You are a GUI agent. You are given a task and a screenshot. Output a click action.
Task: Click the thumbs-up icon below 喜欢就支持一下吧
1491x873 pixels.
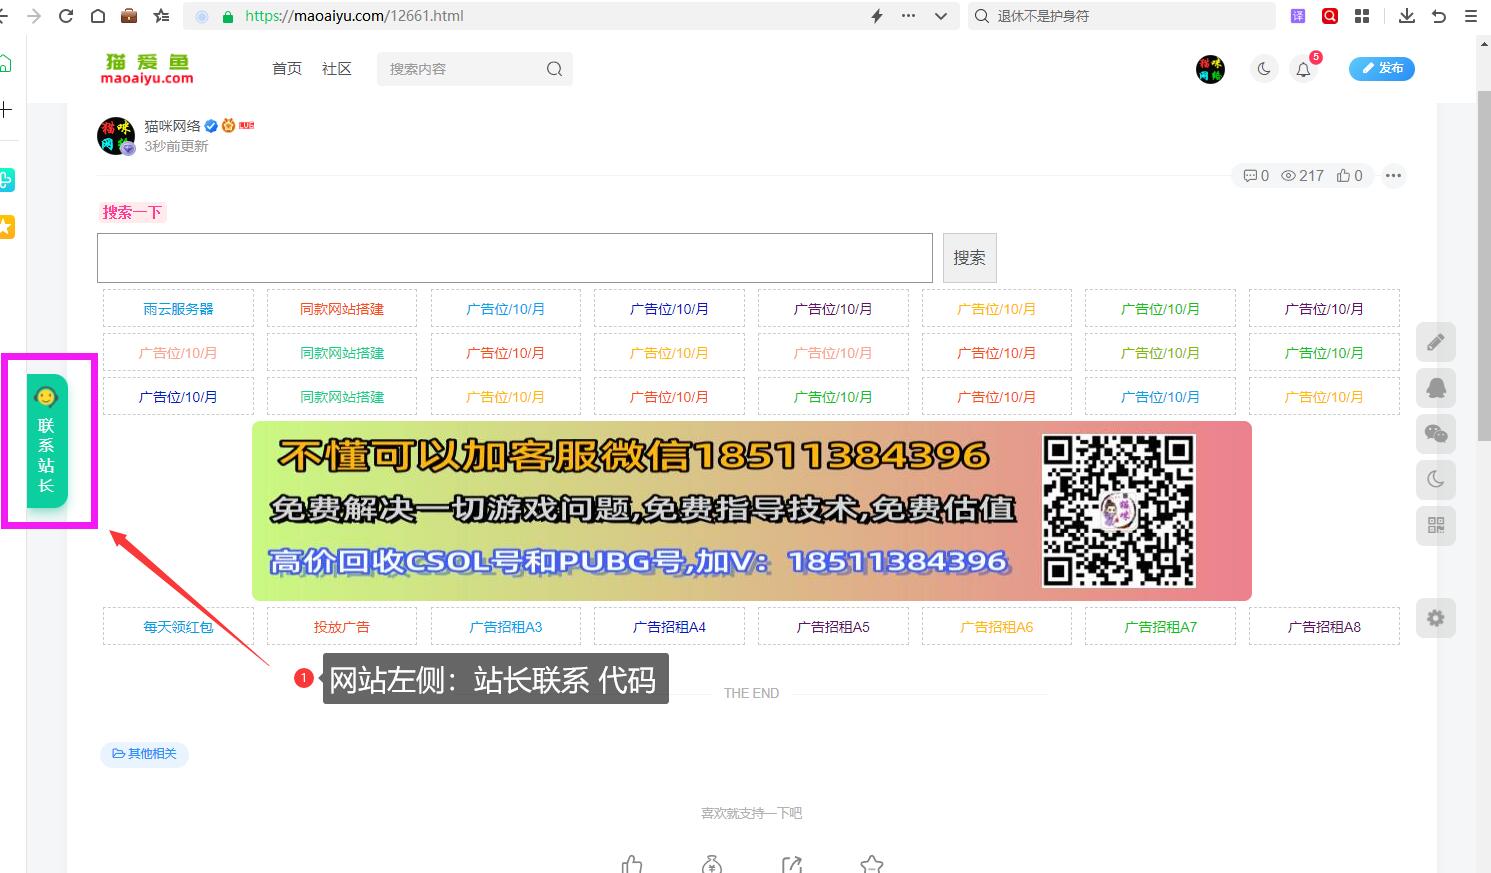(x=632, y=864)
